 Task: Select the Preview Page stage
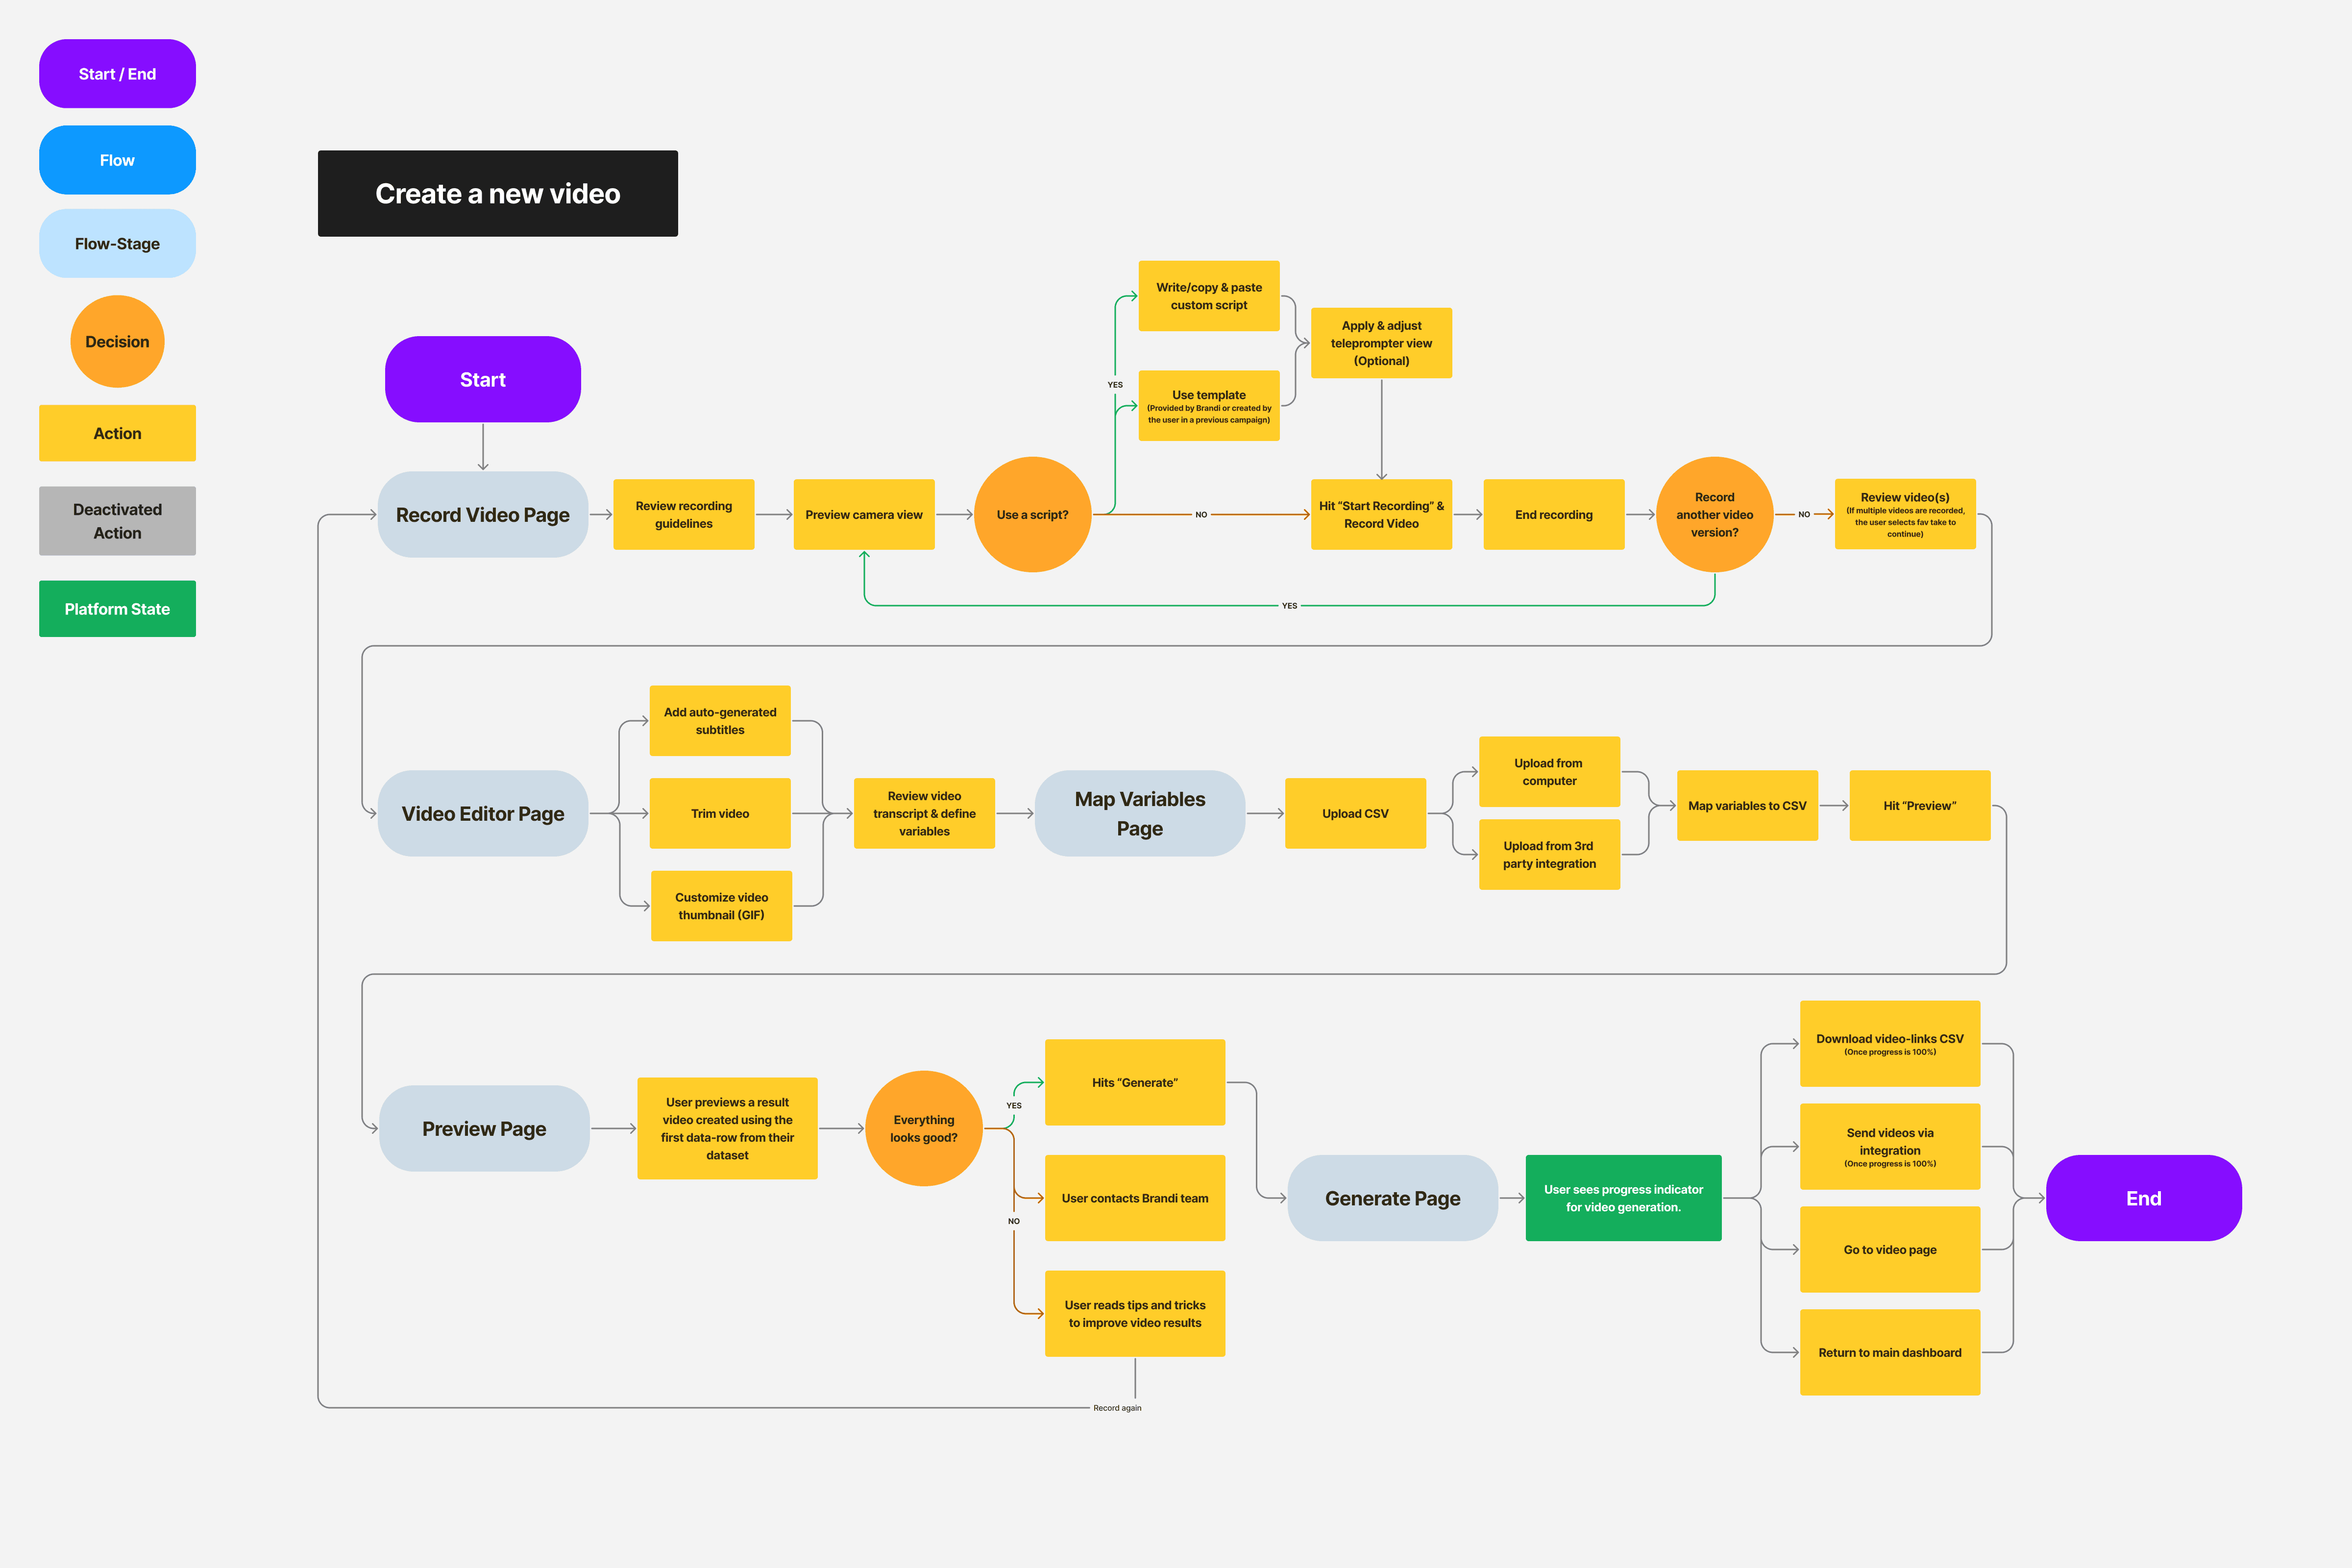(484, 1128)
